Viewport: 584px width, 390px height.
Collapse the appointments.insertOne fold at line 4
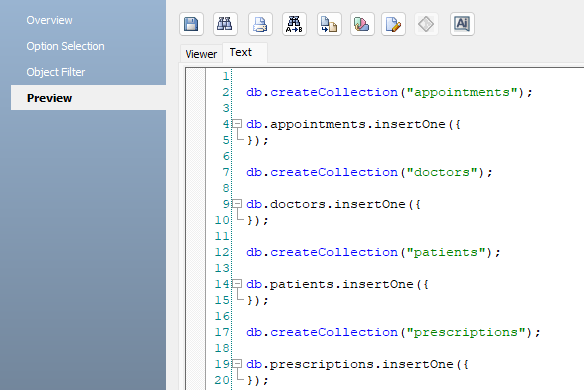[237, 124]
